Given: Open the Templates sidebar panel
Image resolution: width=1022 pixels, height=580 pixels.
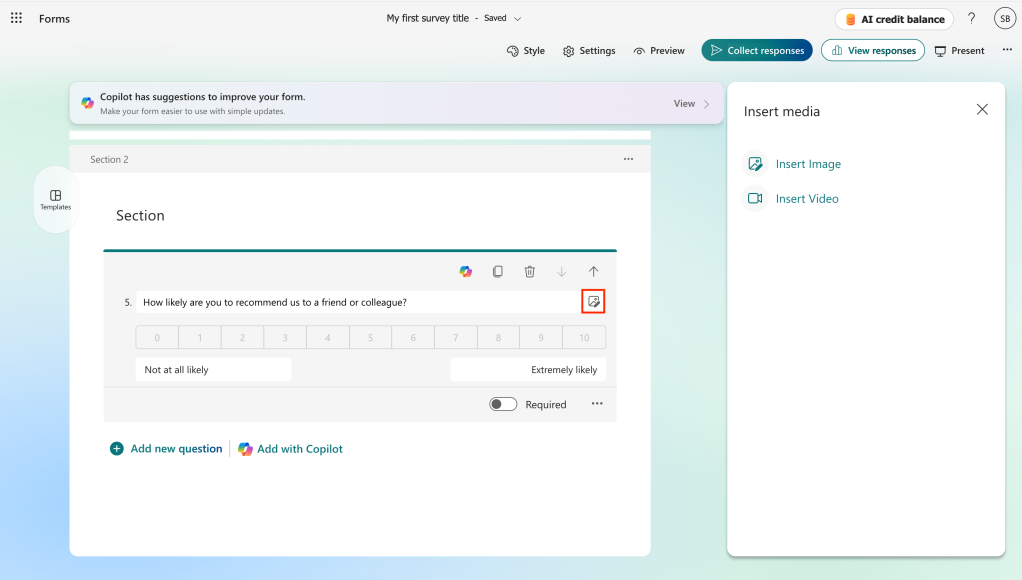Looking at the screenshot, I should point(55,199).
